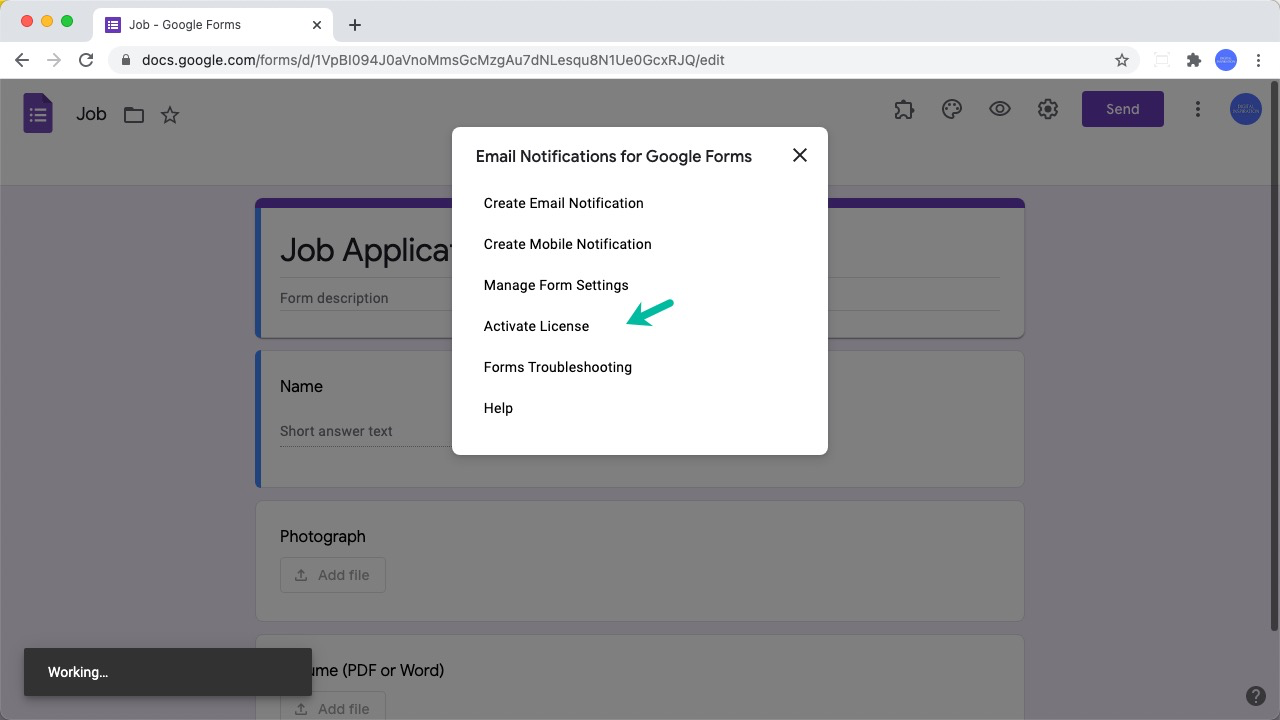The image size is (1280, 720).
Task: Select Create Mobile Notification
Action: tap(568, 244)
